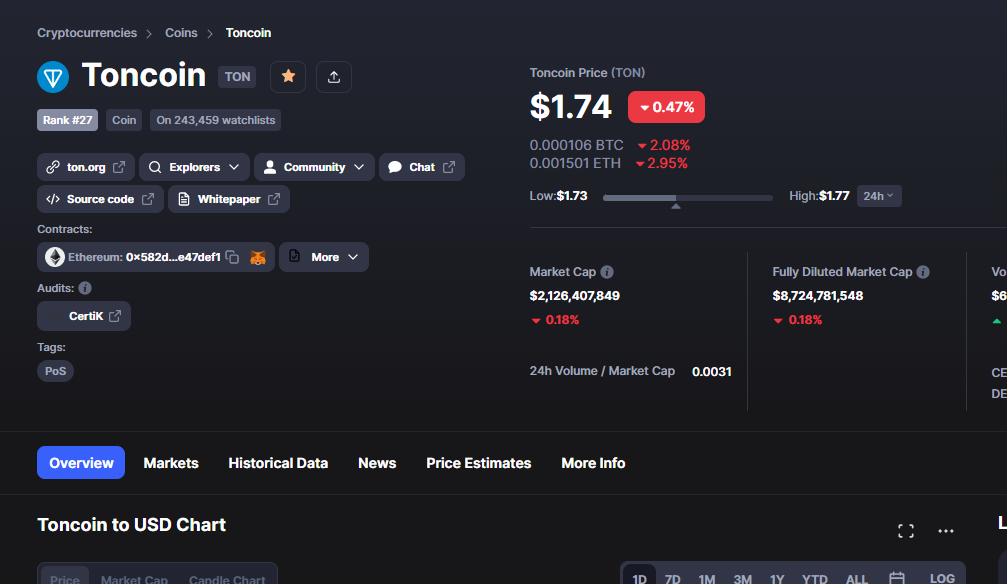Select the YTD chart range
Image resolution: width=1007 pixels, height=584 pixels.
point(814,579)
